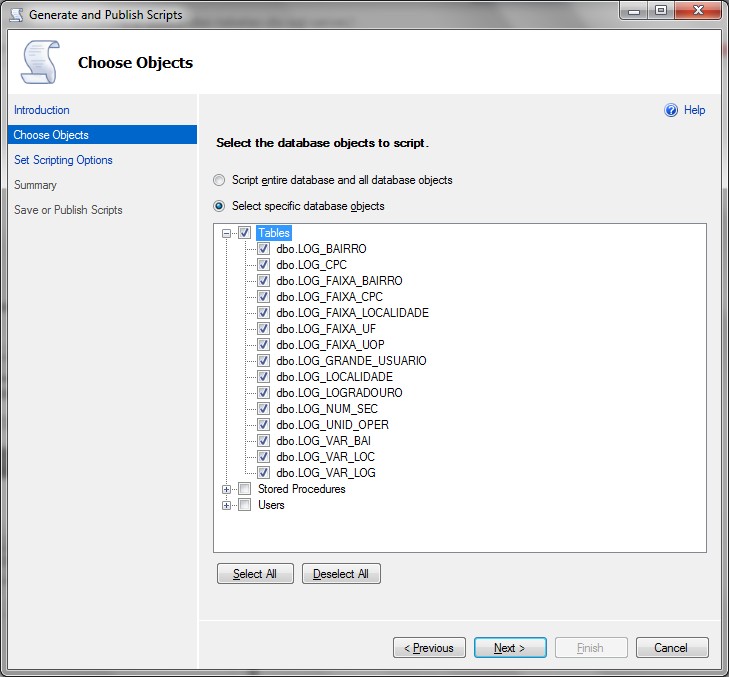Uncheck the Tables parent checkbox
The width and height of the screenshot is (729, 677).
[245, 232]
